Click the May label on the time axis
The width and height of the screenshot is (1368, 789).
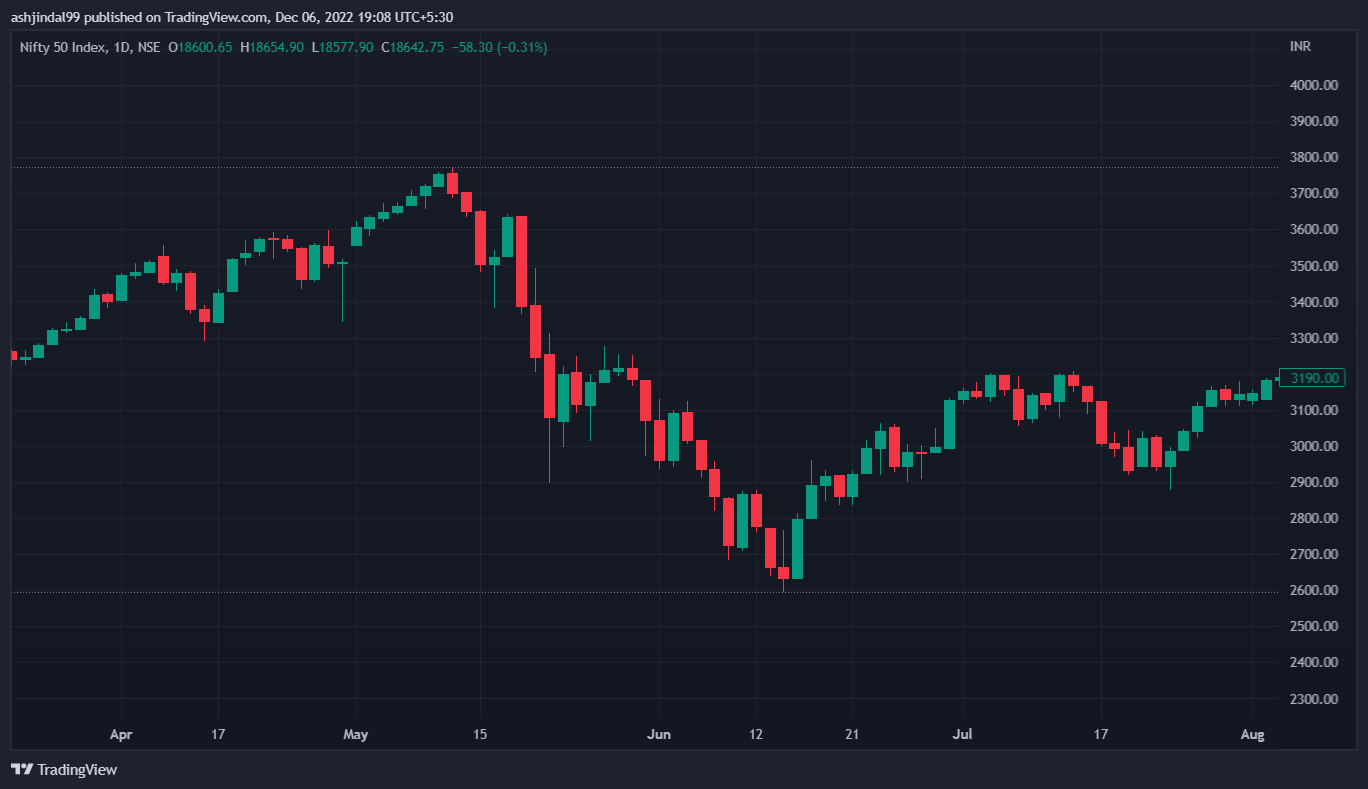(356, 734)
